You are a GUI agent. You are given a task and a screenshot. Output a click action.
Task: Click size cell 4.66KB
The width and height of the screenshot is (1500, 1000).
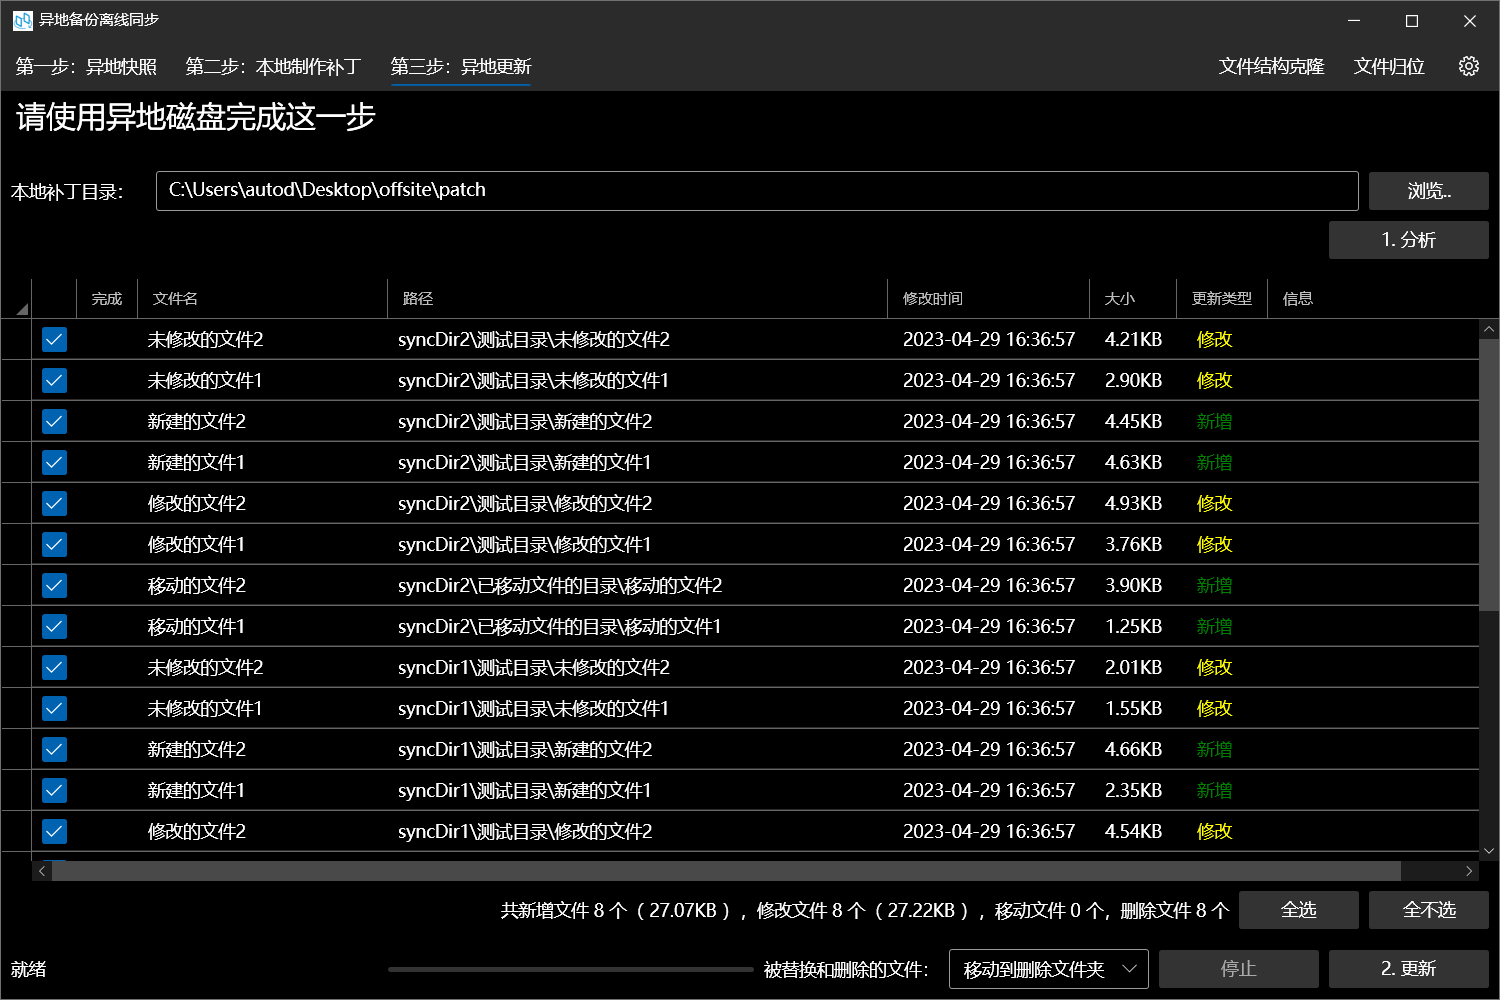click(x=1133, y=750)
